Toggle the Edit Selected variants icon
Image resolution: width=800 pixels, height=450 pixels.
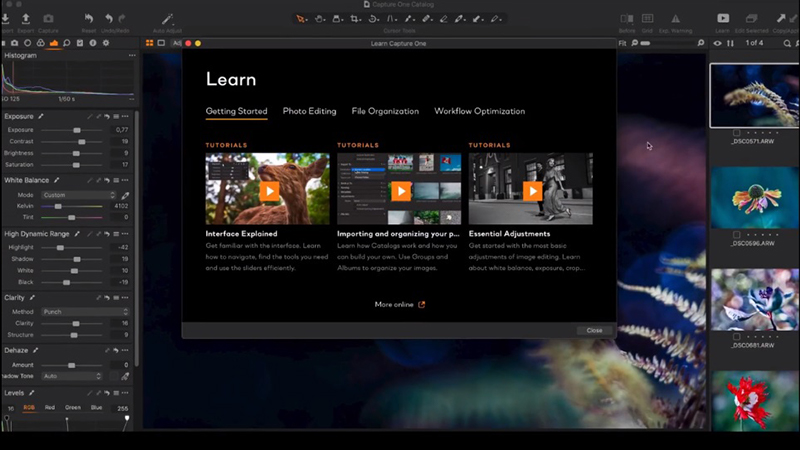[751, 18]
